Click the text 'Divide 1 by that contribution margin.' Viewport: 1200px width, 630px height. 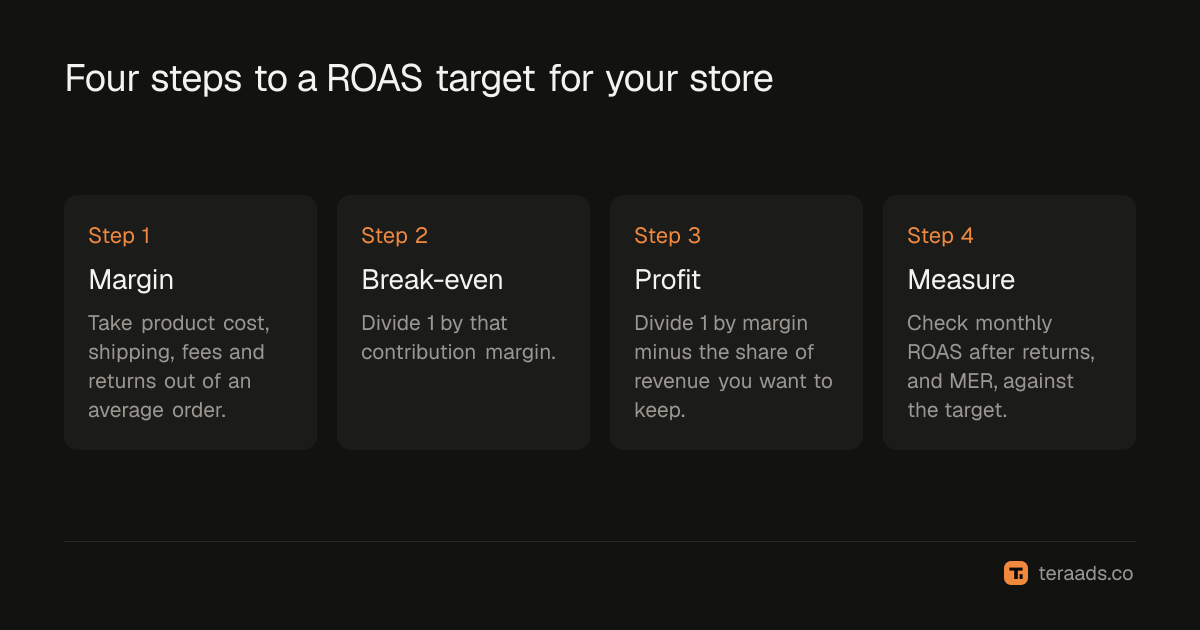(458, 338)
